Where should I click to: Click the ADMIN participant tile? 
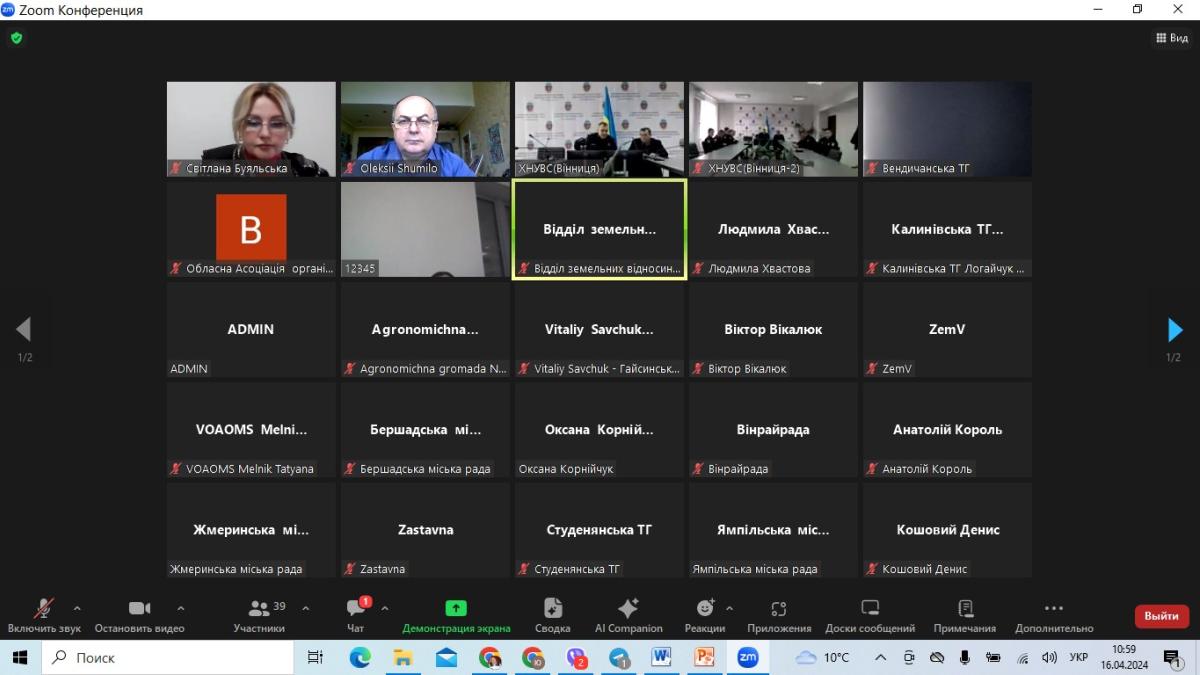click(x=251, y=329)
